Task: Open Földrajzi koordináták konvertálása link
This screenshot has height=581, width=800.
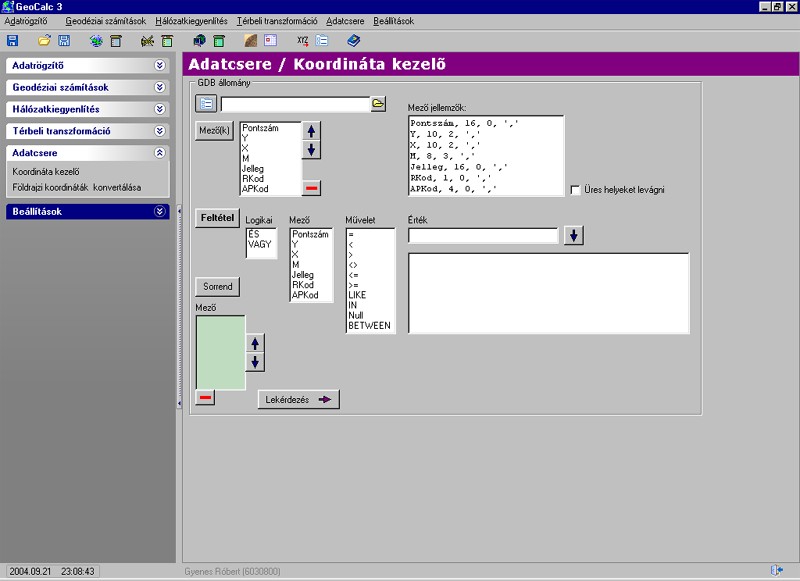Action: (x=77, y=187)
